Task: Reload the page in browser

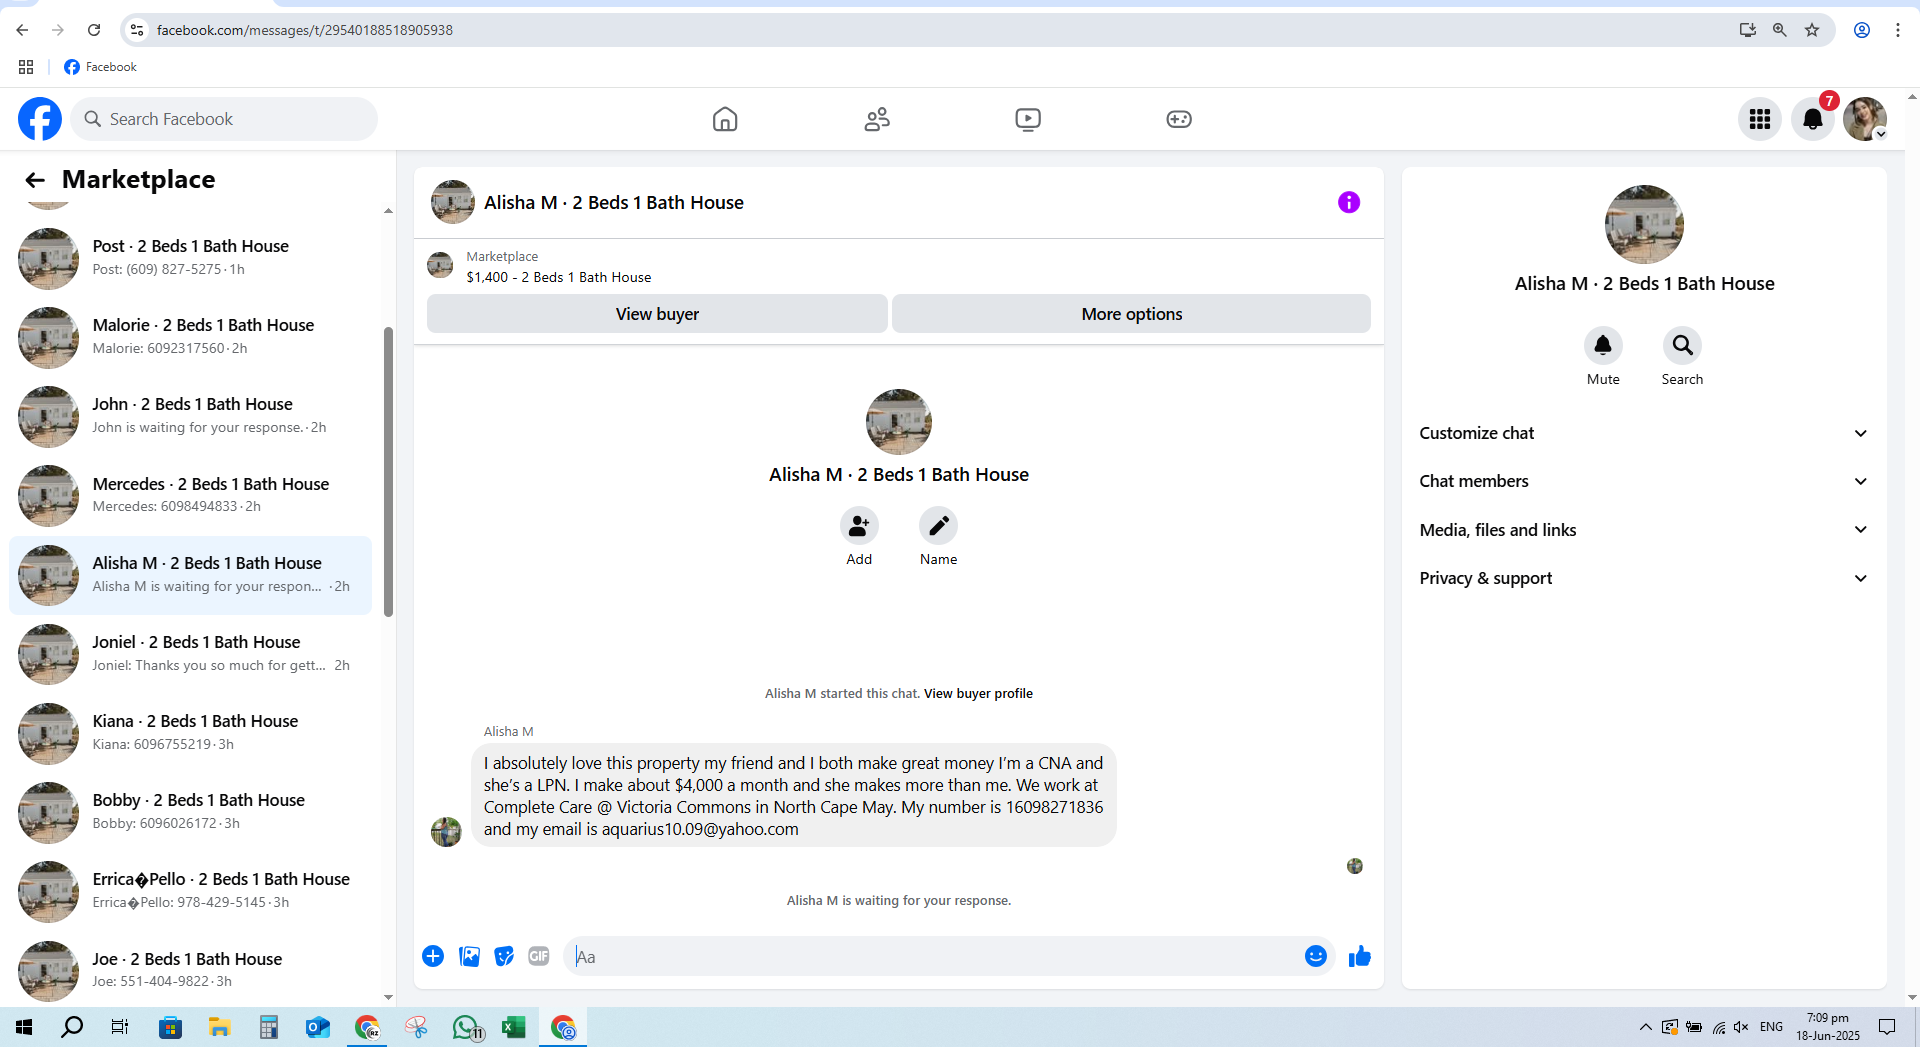Action: coord(94,30)
